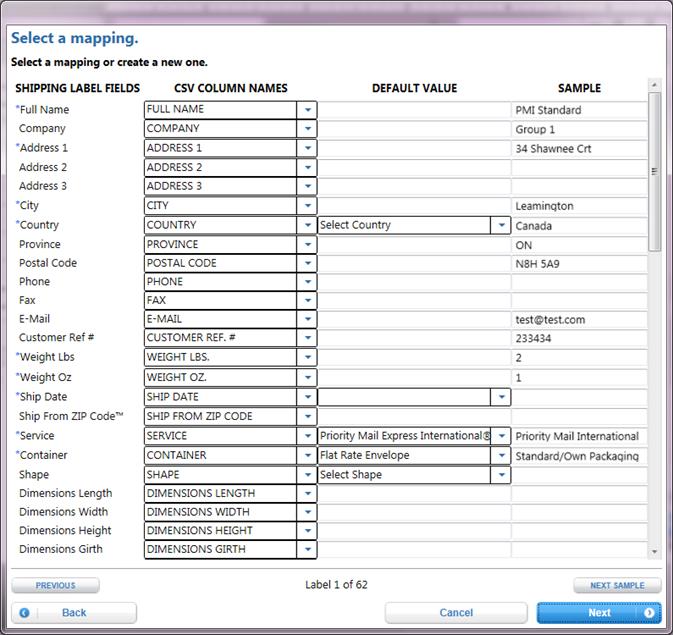Expand the Flat Rate Envelope default dropdown
The width and height of the screenshot is (673, 635).
(501, 456)
